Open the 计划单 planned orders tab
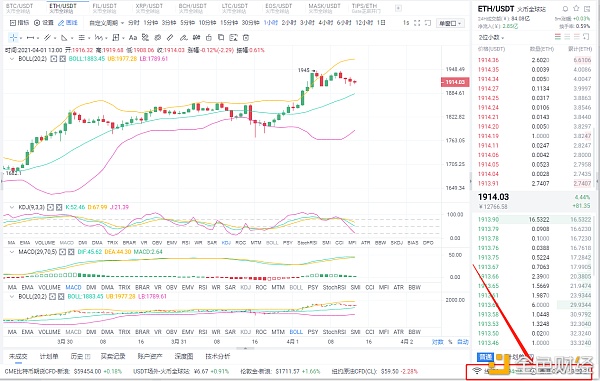Viewport: 600px width, 381px height. pyautogui.click(x=49, y=356)
